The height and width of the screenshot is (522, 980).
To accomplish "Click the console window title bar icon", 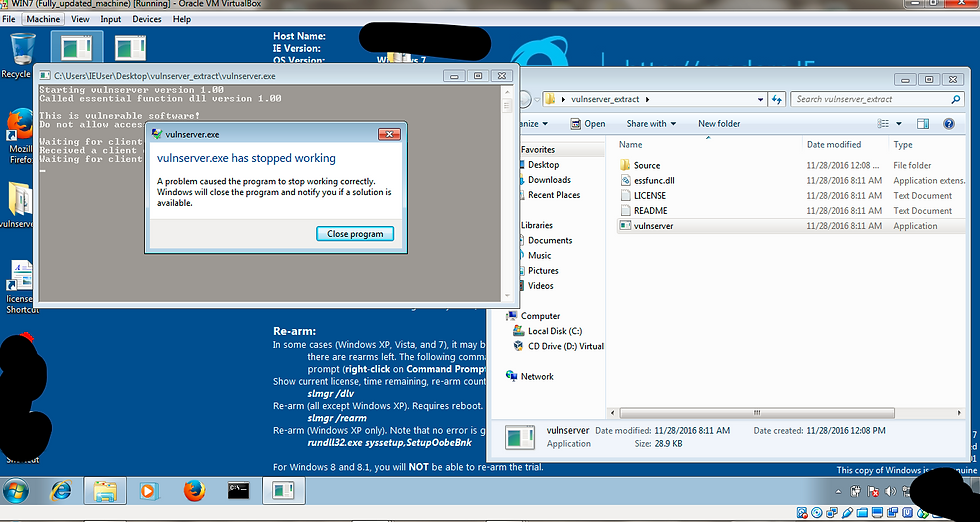I will (45, 76).
